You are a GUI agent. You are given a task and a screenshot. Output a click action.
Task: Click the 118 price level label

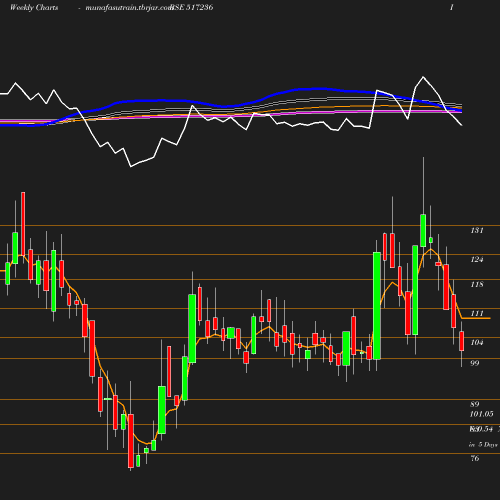click(477, 284)
